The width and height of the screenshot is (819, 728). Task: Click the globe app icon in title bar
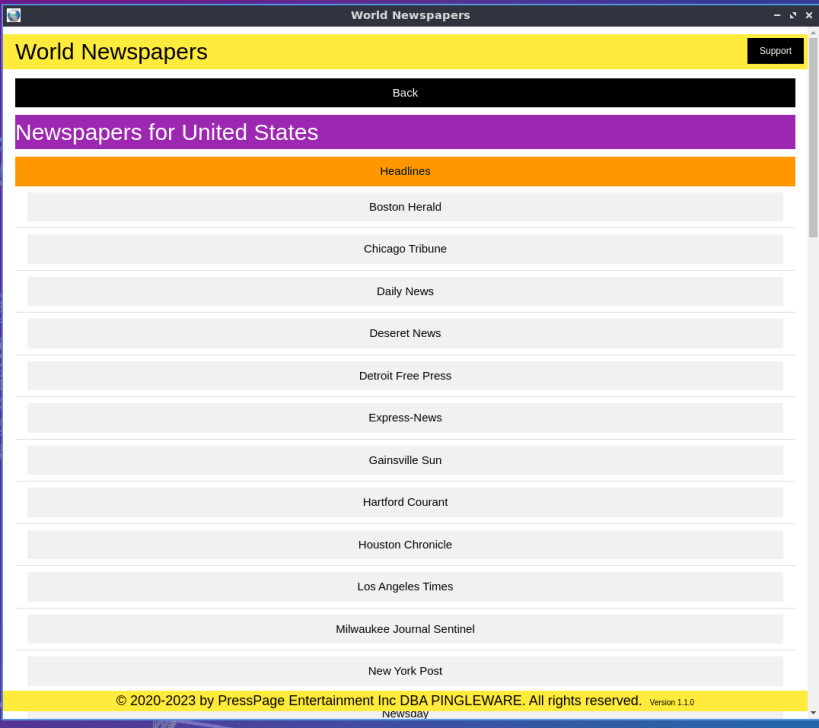(x=14, y=15)
